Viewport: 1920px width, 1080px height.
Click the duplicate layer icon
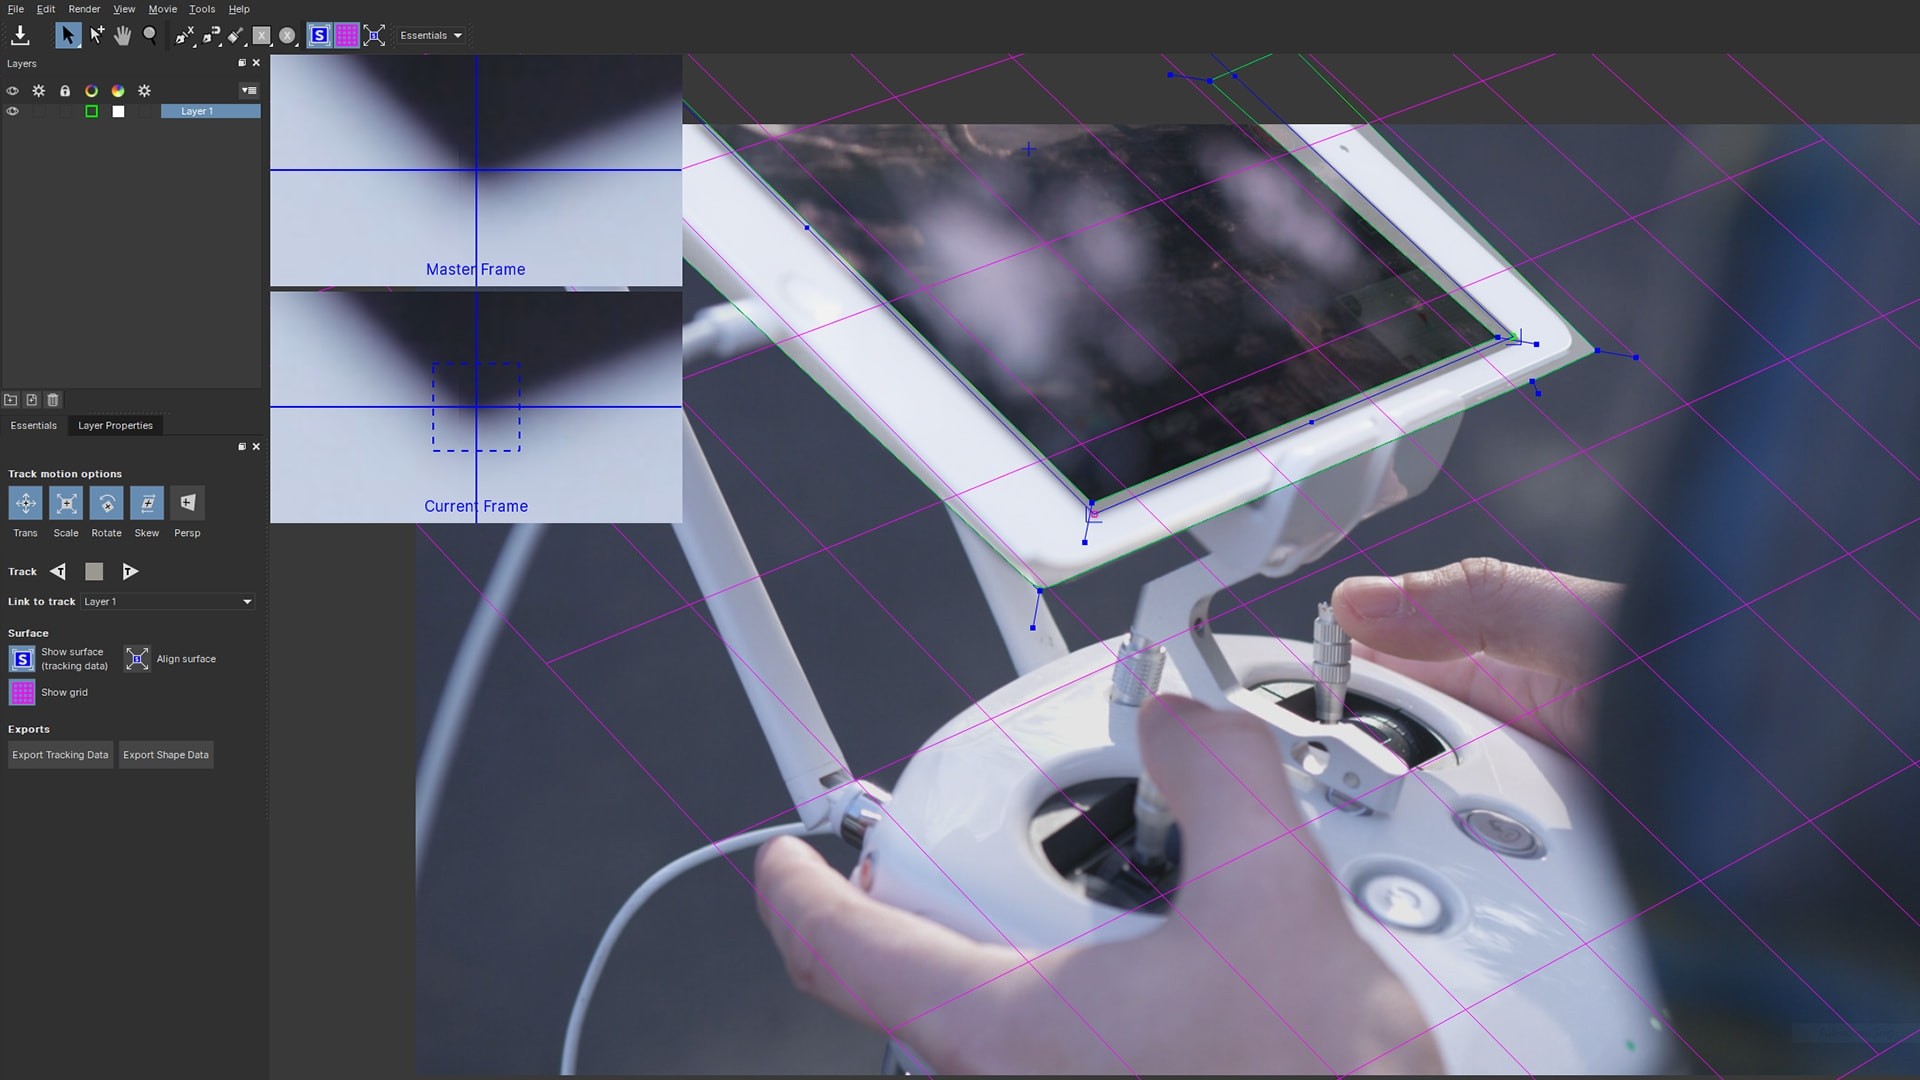point(32,400)
